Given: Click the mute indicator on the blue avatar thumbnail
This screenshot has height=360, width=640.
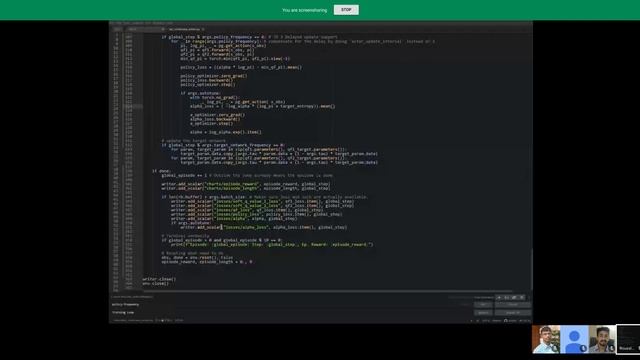Looking at the screenshot, I should [583, 348].
